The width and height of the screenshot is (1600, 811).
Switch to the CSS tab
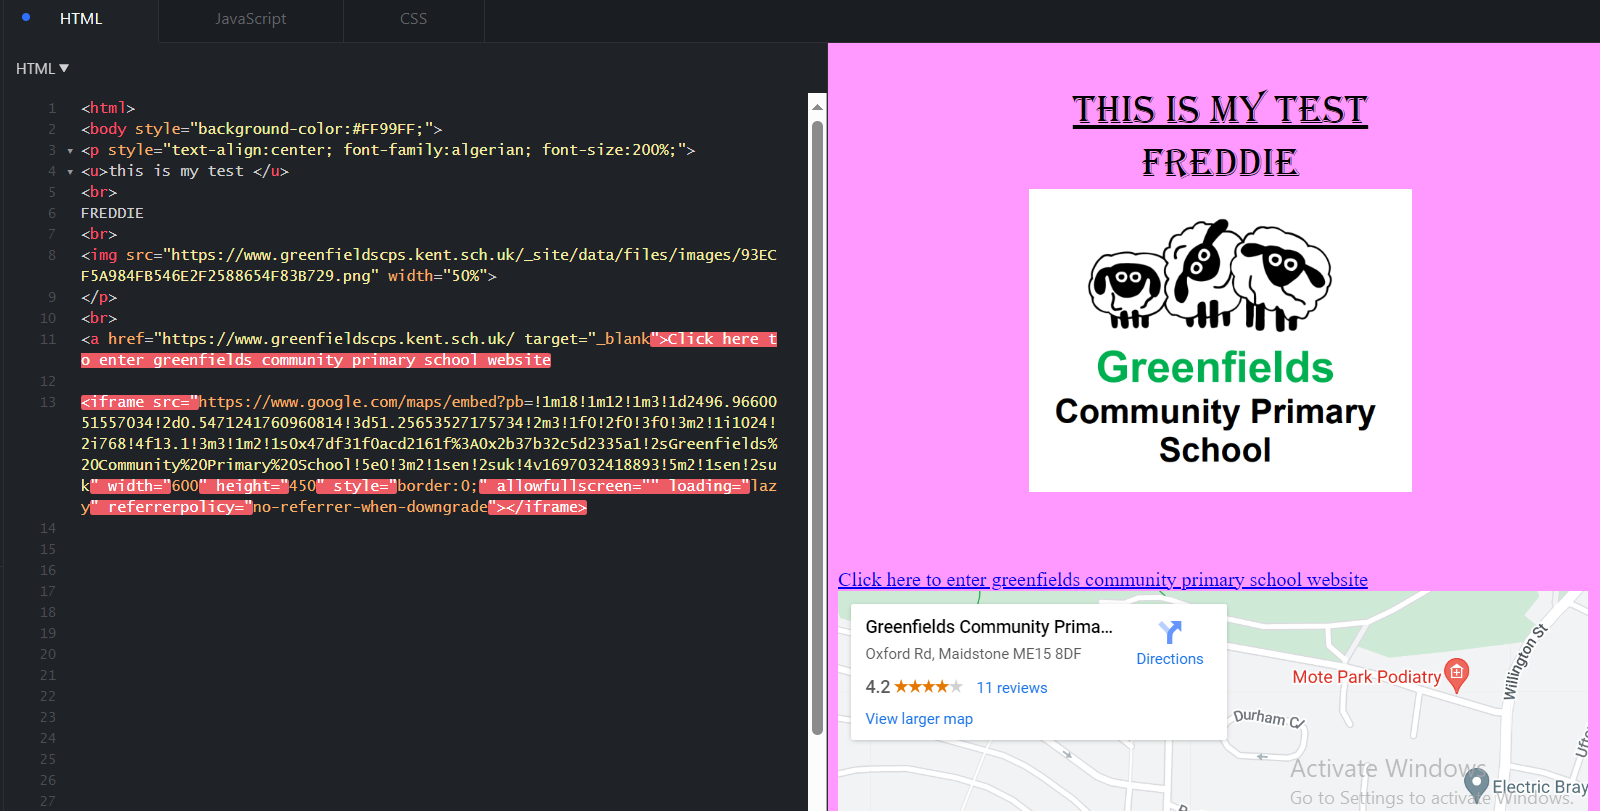point(413,19)
